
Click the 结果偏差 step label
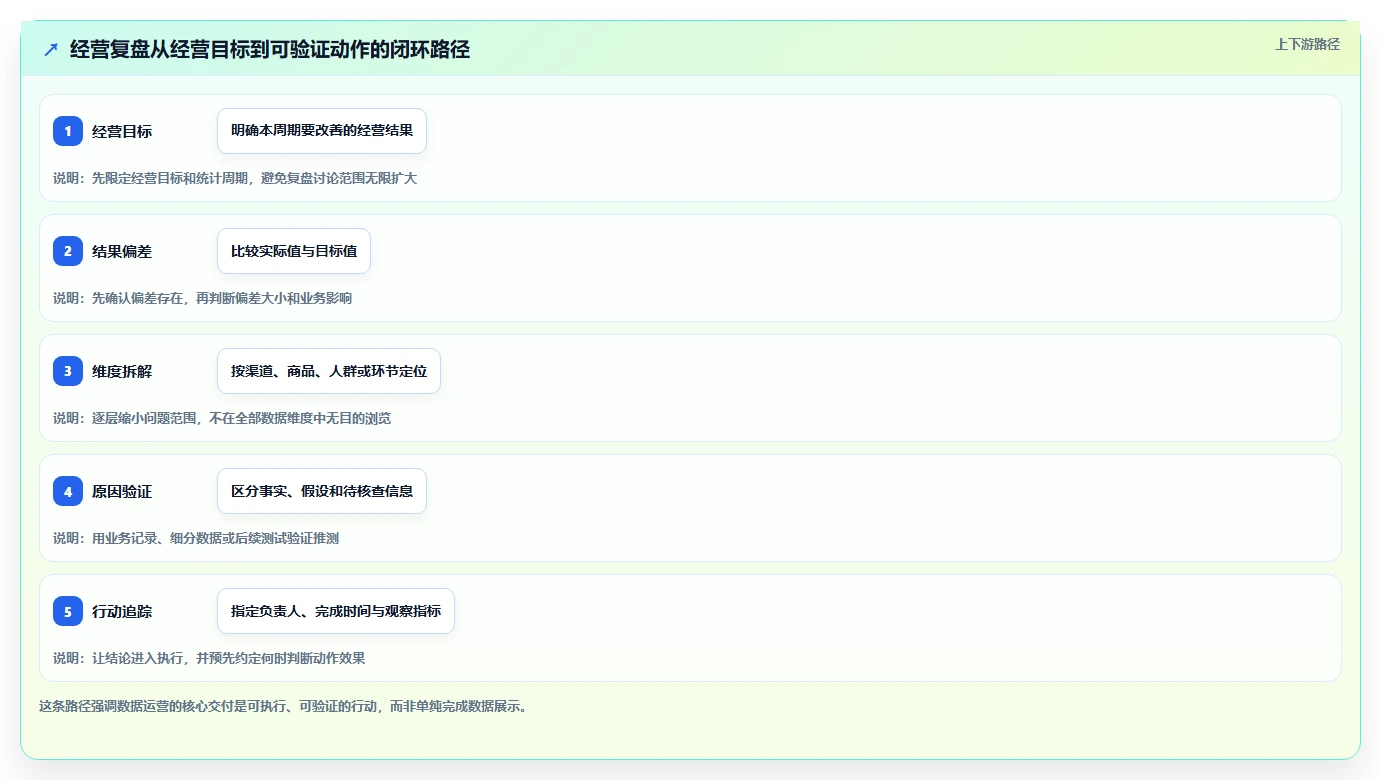point(122,251)
